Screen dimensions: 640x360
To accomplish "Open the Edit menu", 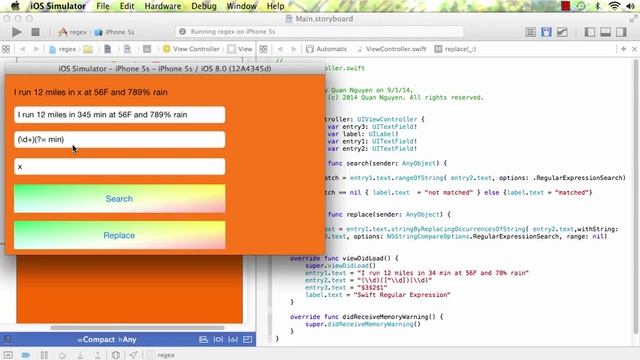I will (127, 6).
